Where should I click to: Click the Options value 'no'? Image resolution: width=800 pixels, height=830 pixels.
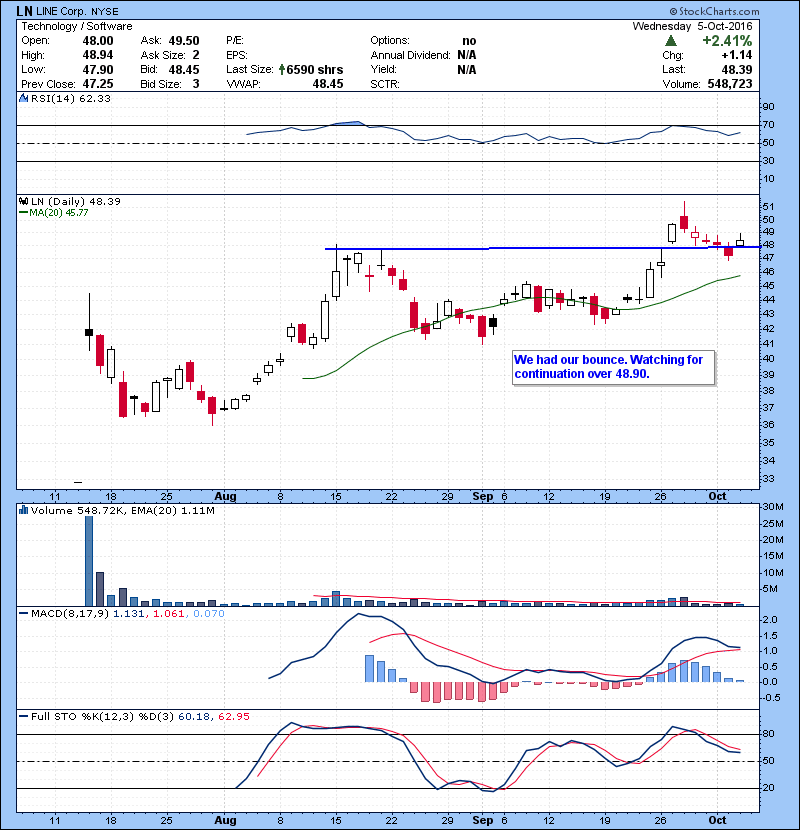469,41
